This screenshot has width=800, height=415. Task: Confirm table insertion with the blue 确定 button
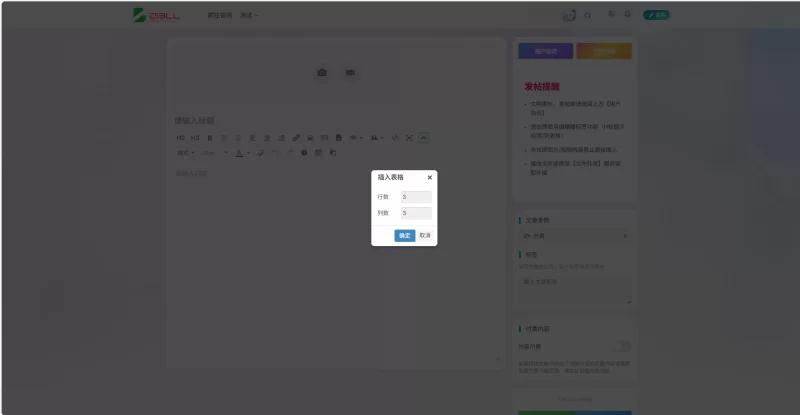(405, 235)
